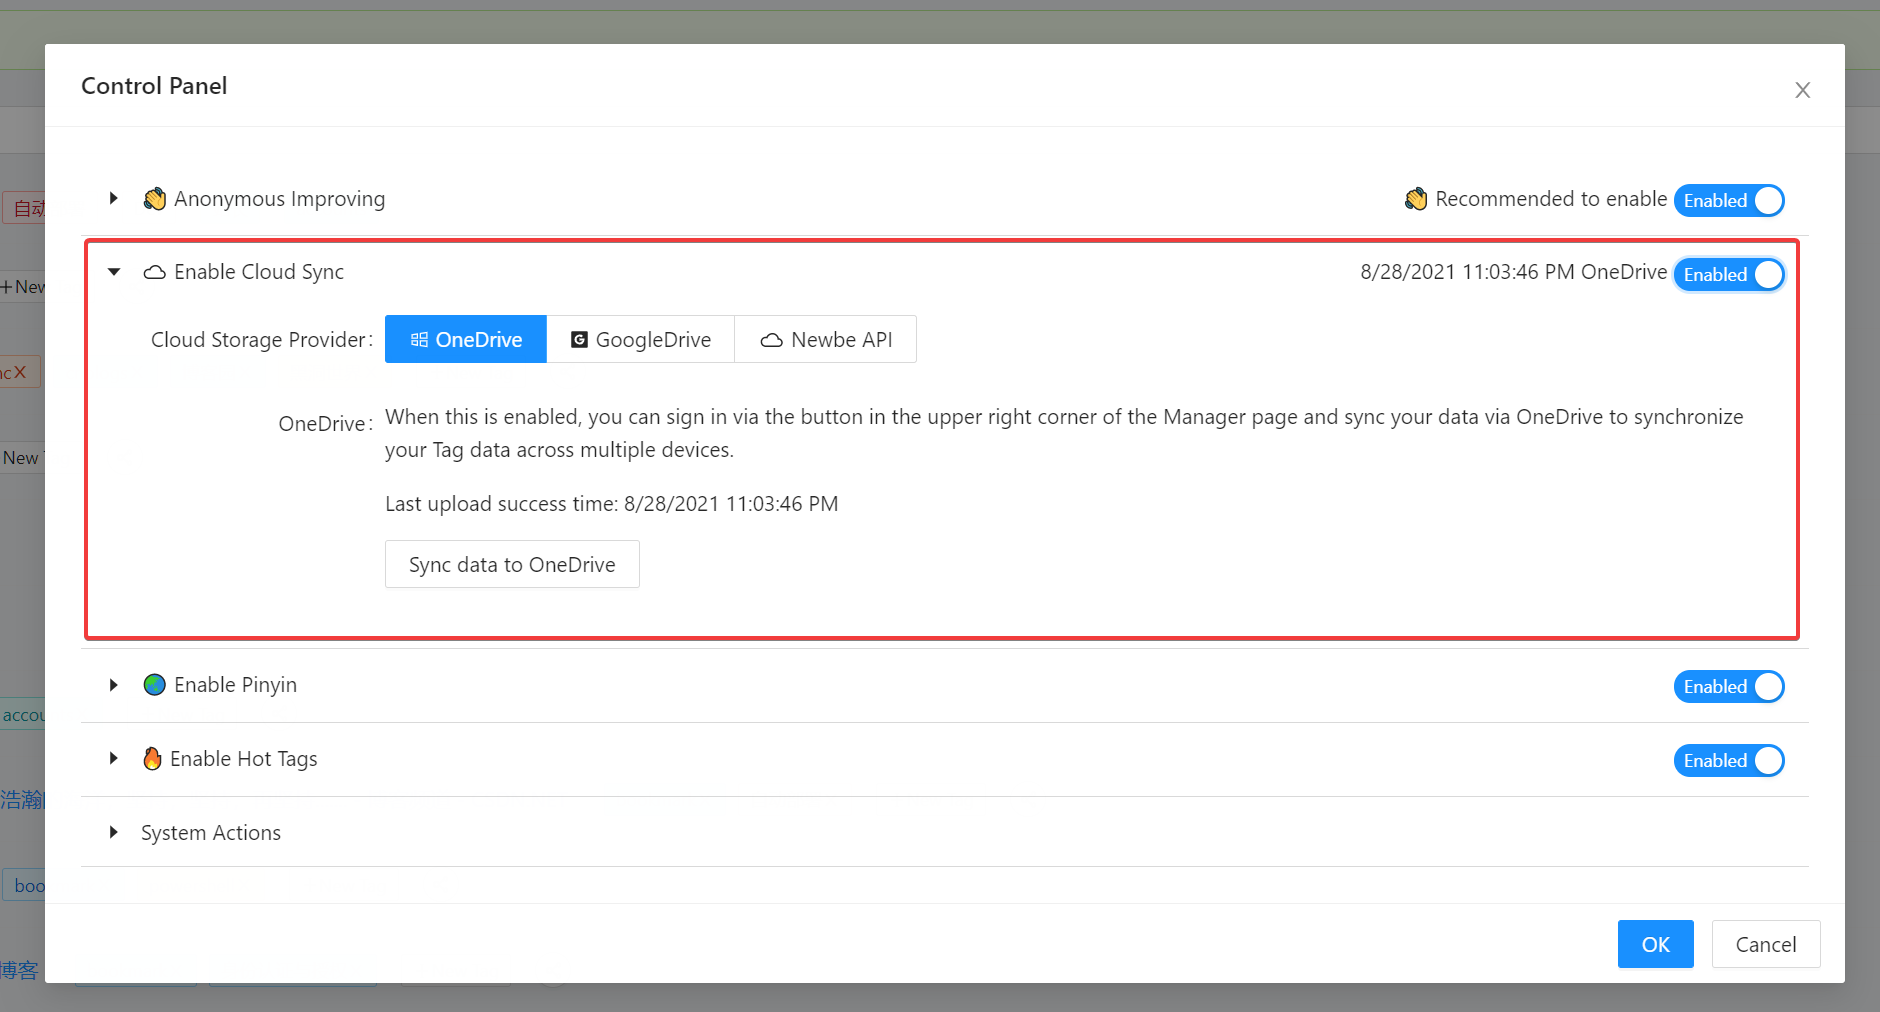Image resolution: width=1880 pixels, height=1012 pixels.
Task: Click the globe icon beside Enable Pinyin
Action: [x=154, y=685]
